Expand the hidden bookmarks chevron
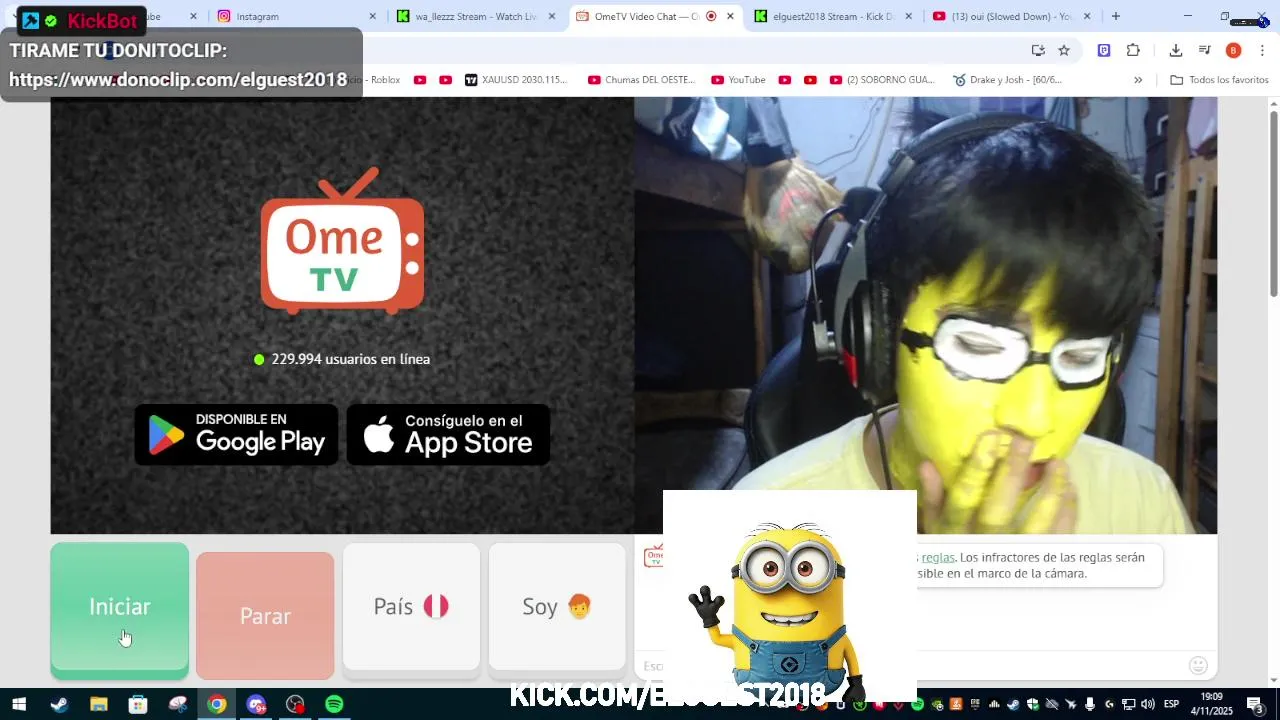 click(x=1138, y=80)
